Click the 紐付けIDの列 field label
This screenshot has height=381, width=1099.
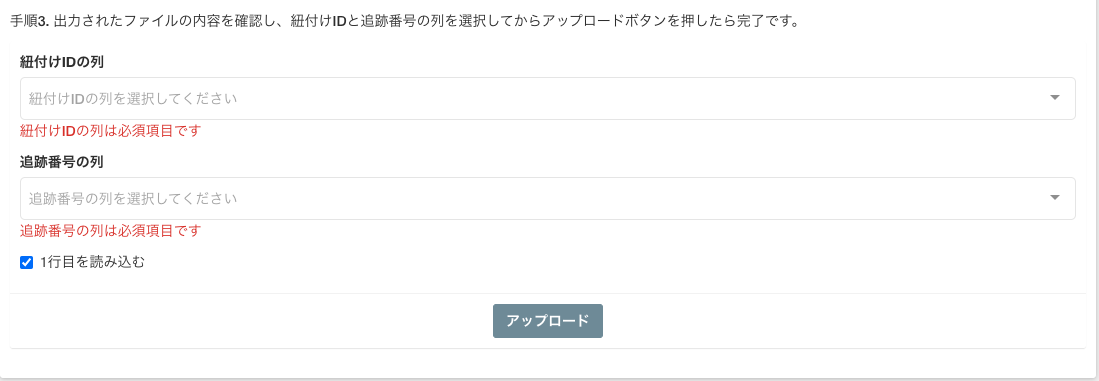[62, 62]
